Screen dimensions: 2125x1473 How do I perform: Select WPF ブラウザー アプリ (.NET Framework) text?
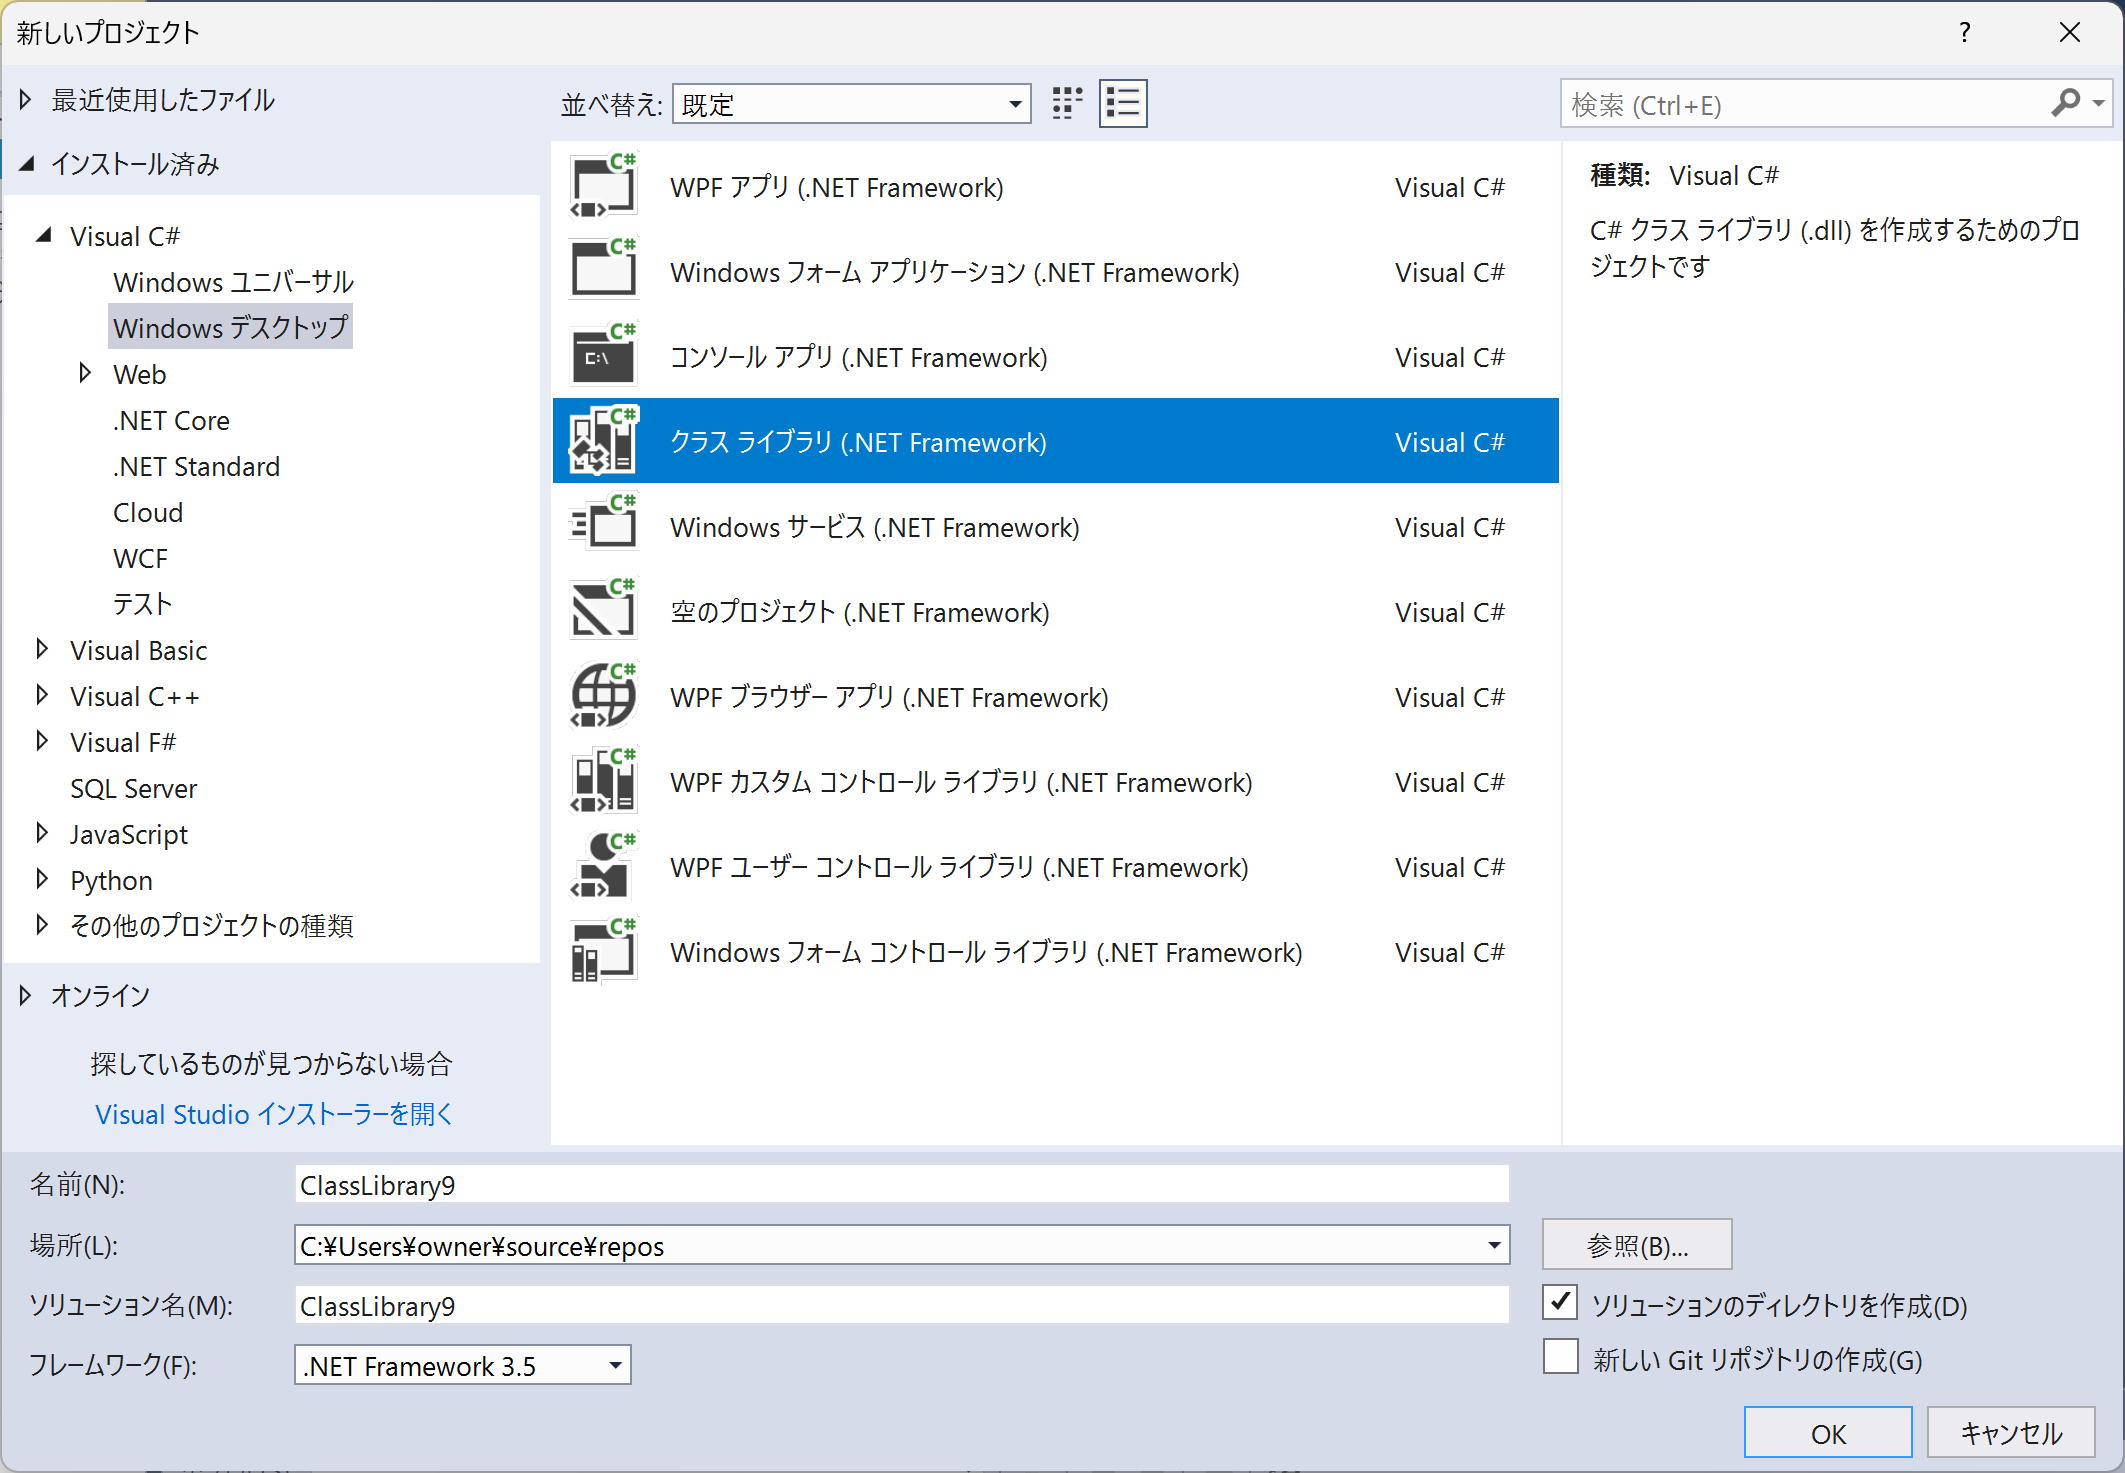(889, 697)
